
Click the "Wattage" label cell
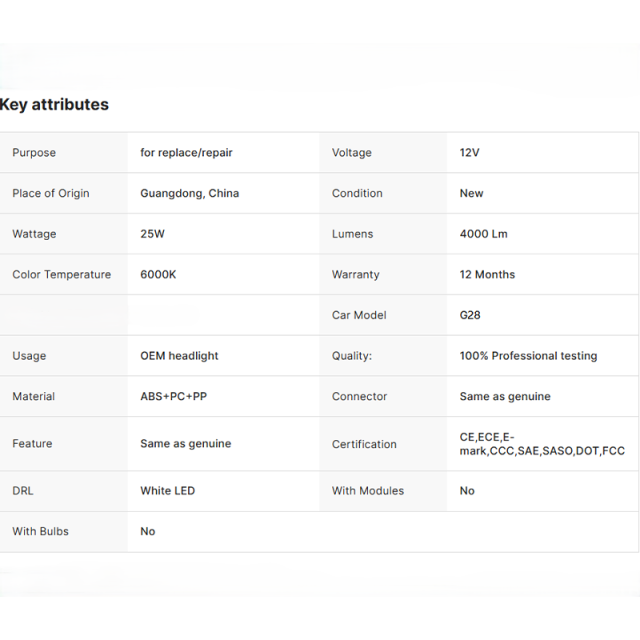pos(34,234)
